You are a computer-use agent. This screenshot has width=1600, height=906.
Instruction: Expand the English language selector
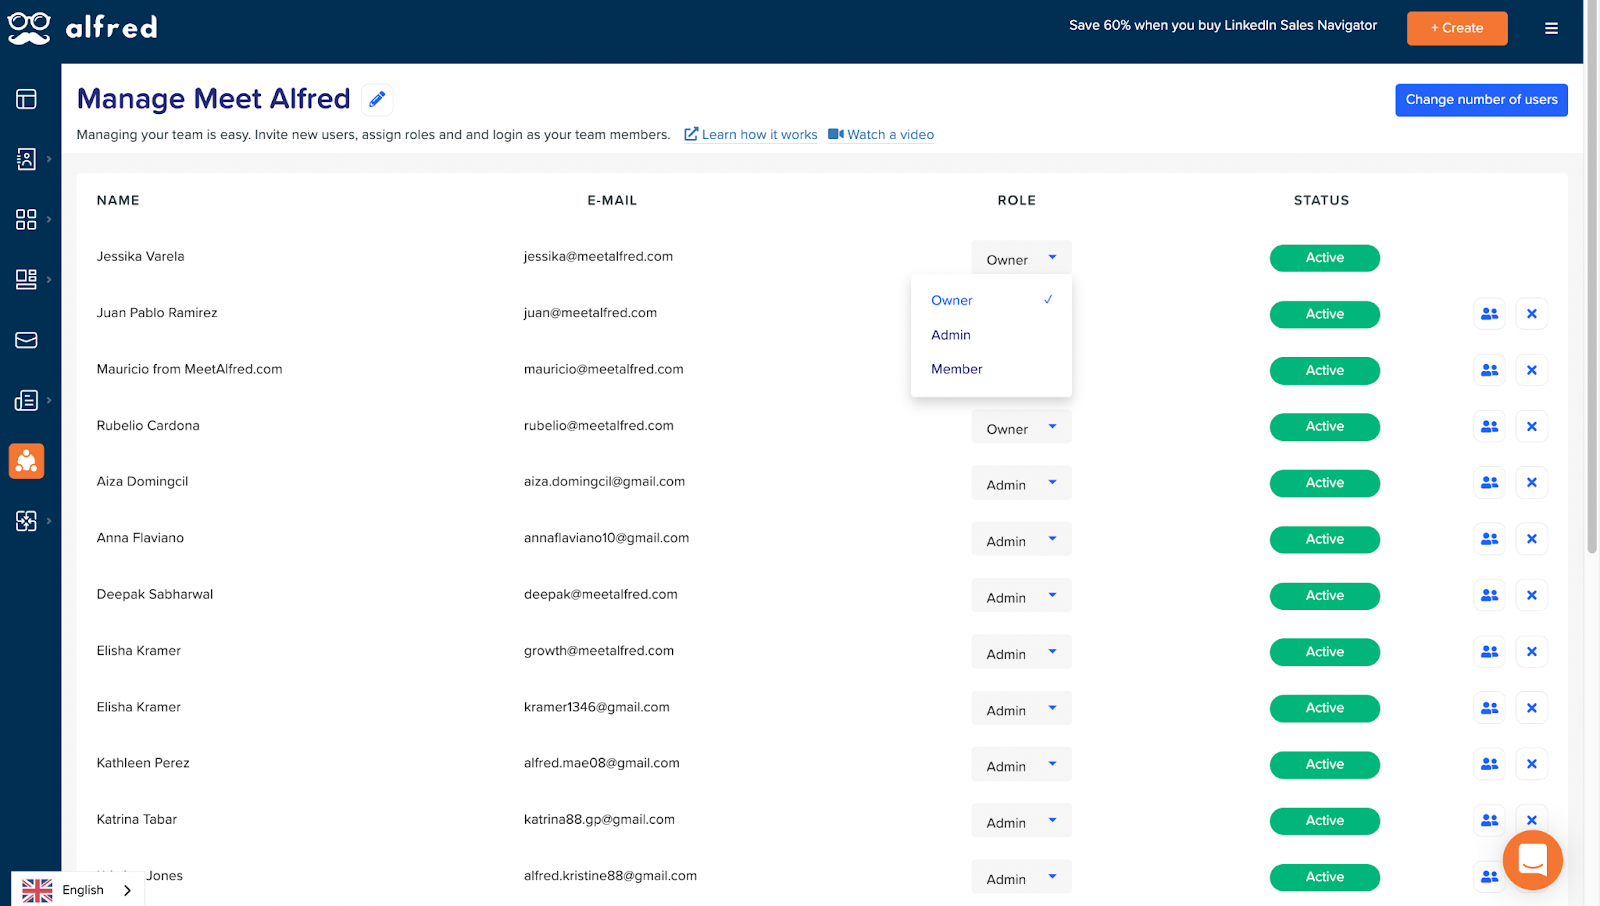[78, 889]
